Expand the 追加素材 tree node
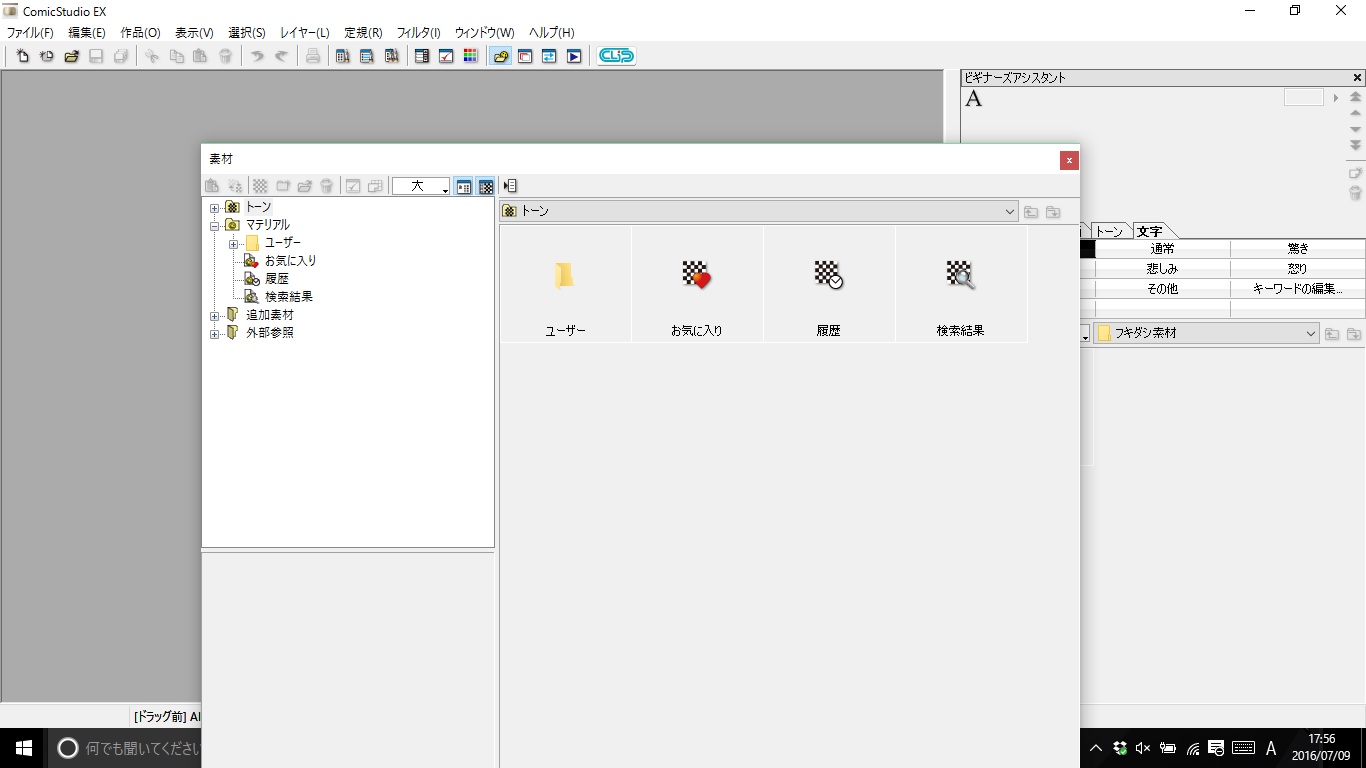1366x768 pixels. pos(215,316)
